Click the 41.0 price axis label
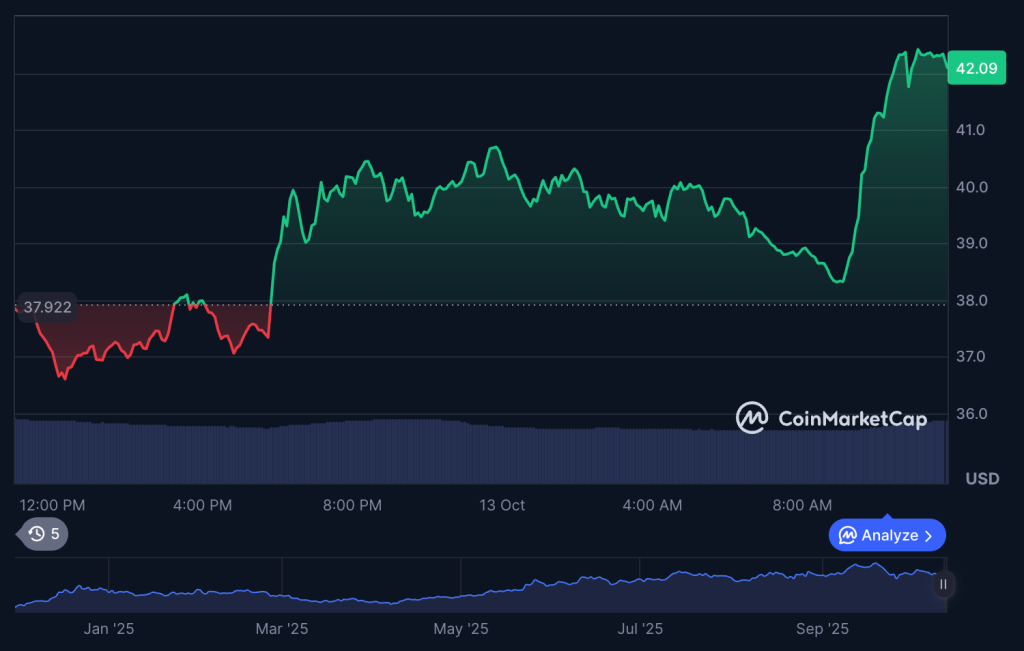This screenshot has height=651, width=1024. pyautogui.click(x=971, y=130)
